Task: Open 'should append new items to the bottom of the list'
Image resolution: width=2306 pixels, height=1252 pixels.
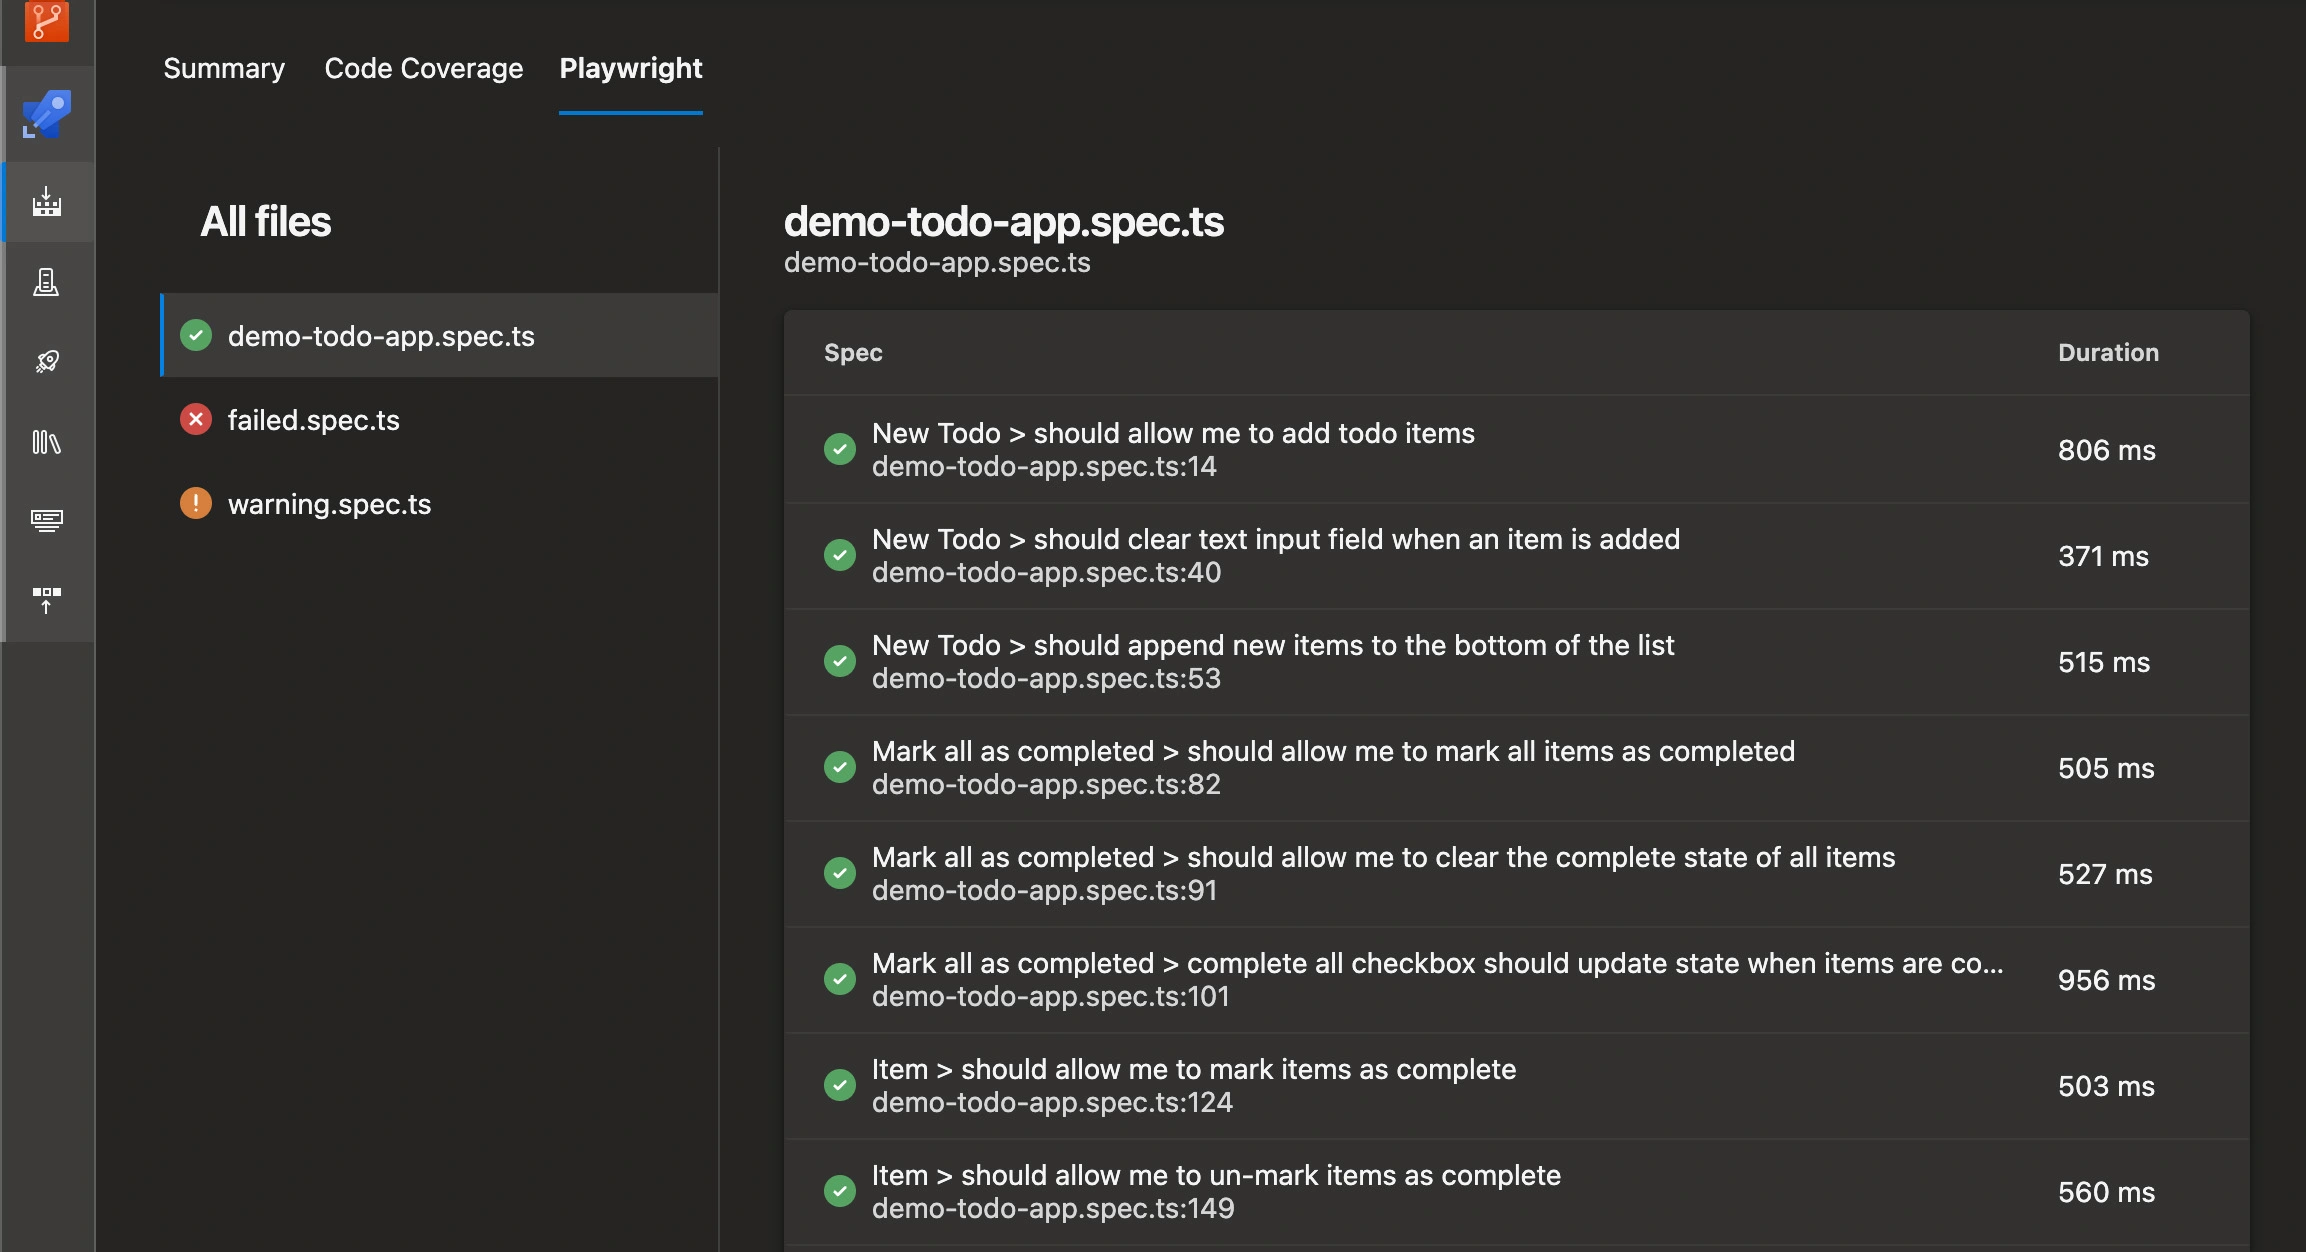Action: click(x=1273, y=645)
